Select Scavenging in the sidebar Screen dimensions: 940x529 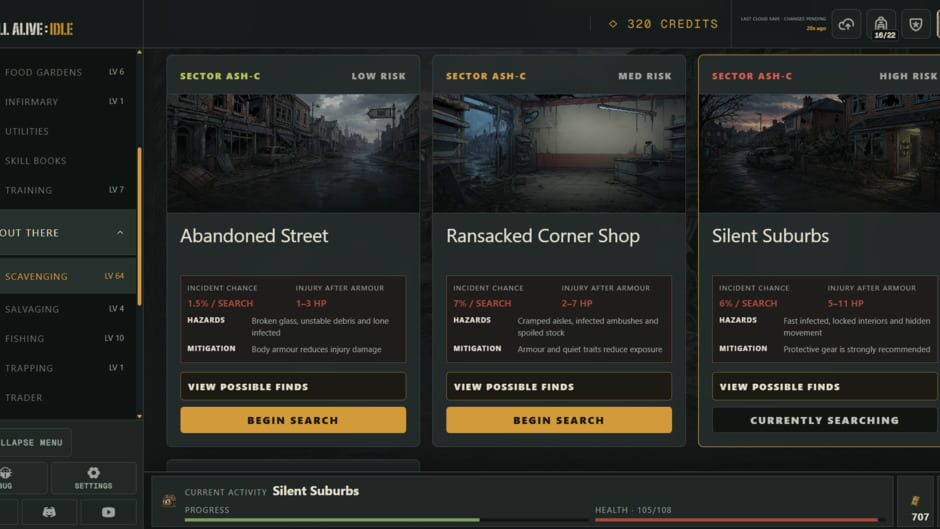click(x=68, y=276)
